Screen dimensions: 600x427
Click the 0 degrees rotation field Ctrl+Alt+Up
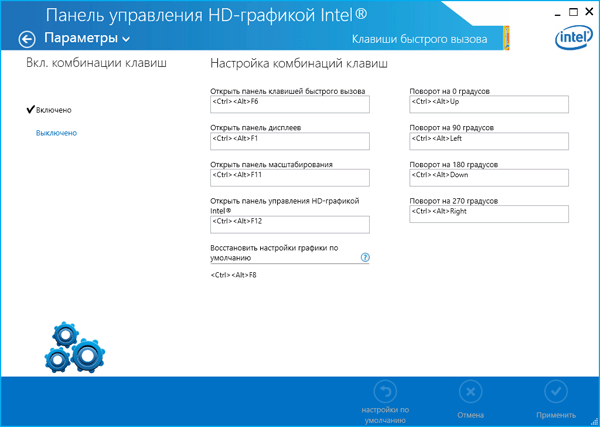pos(489,104)
